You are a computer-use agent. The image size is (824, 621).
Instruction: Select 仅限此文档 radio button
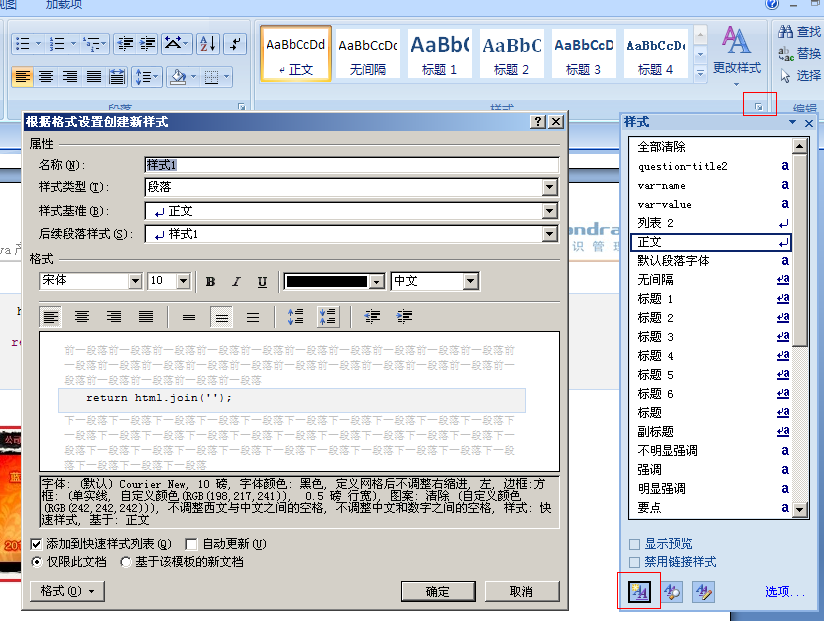37,562
